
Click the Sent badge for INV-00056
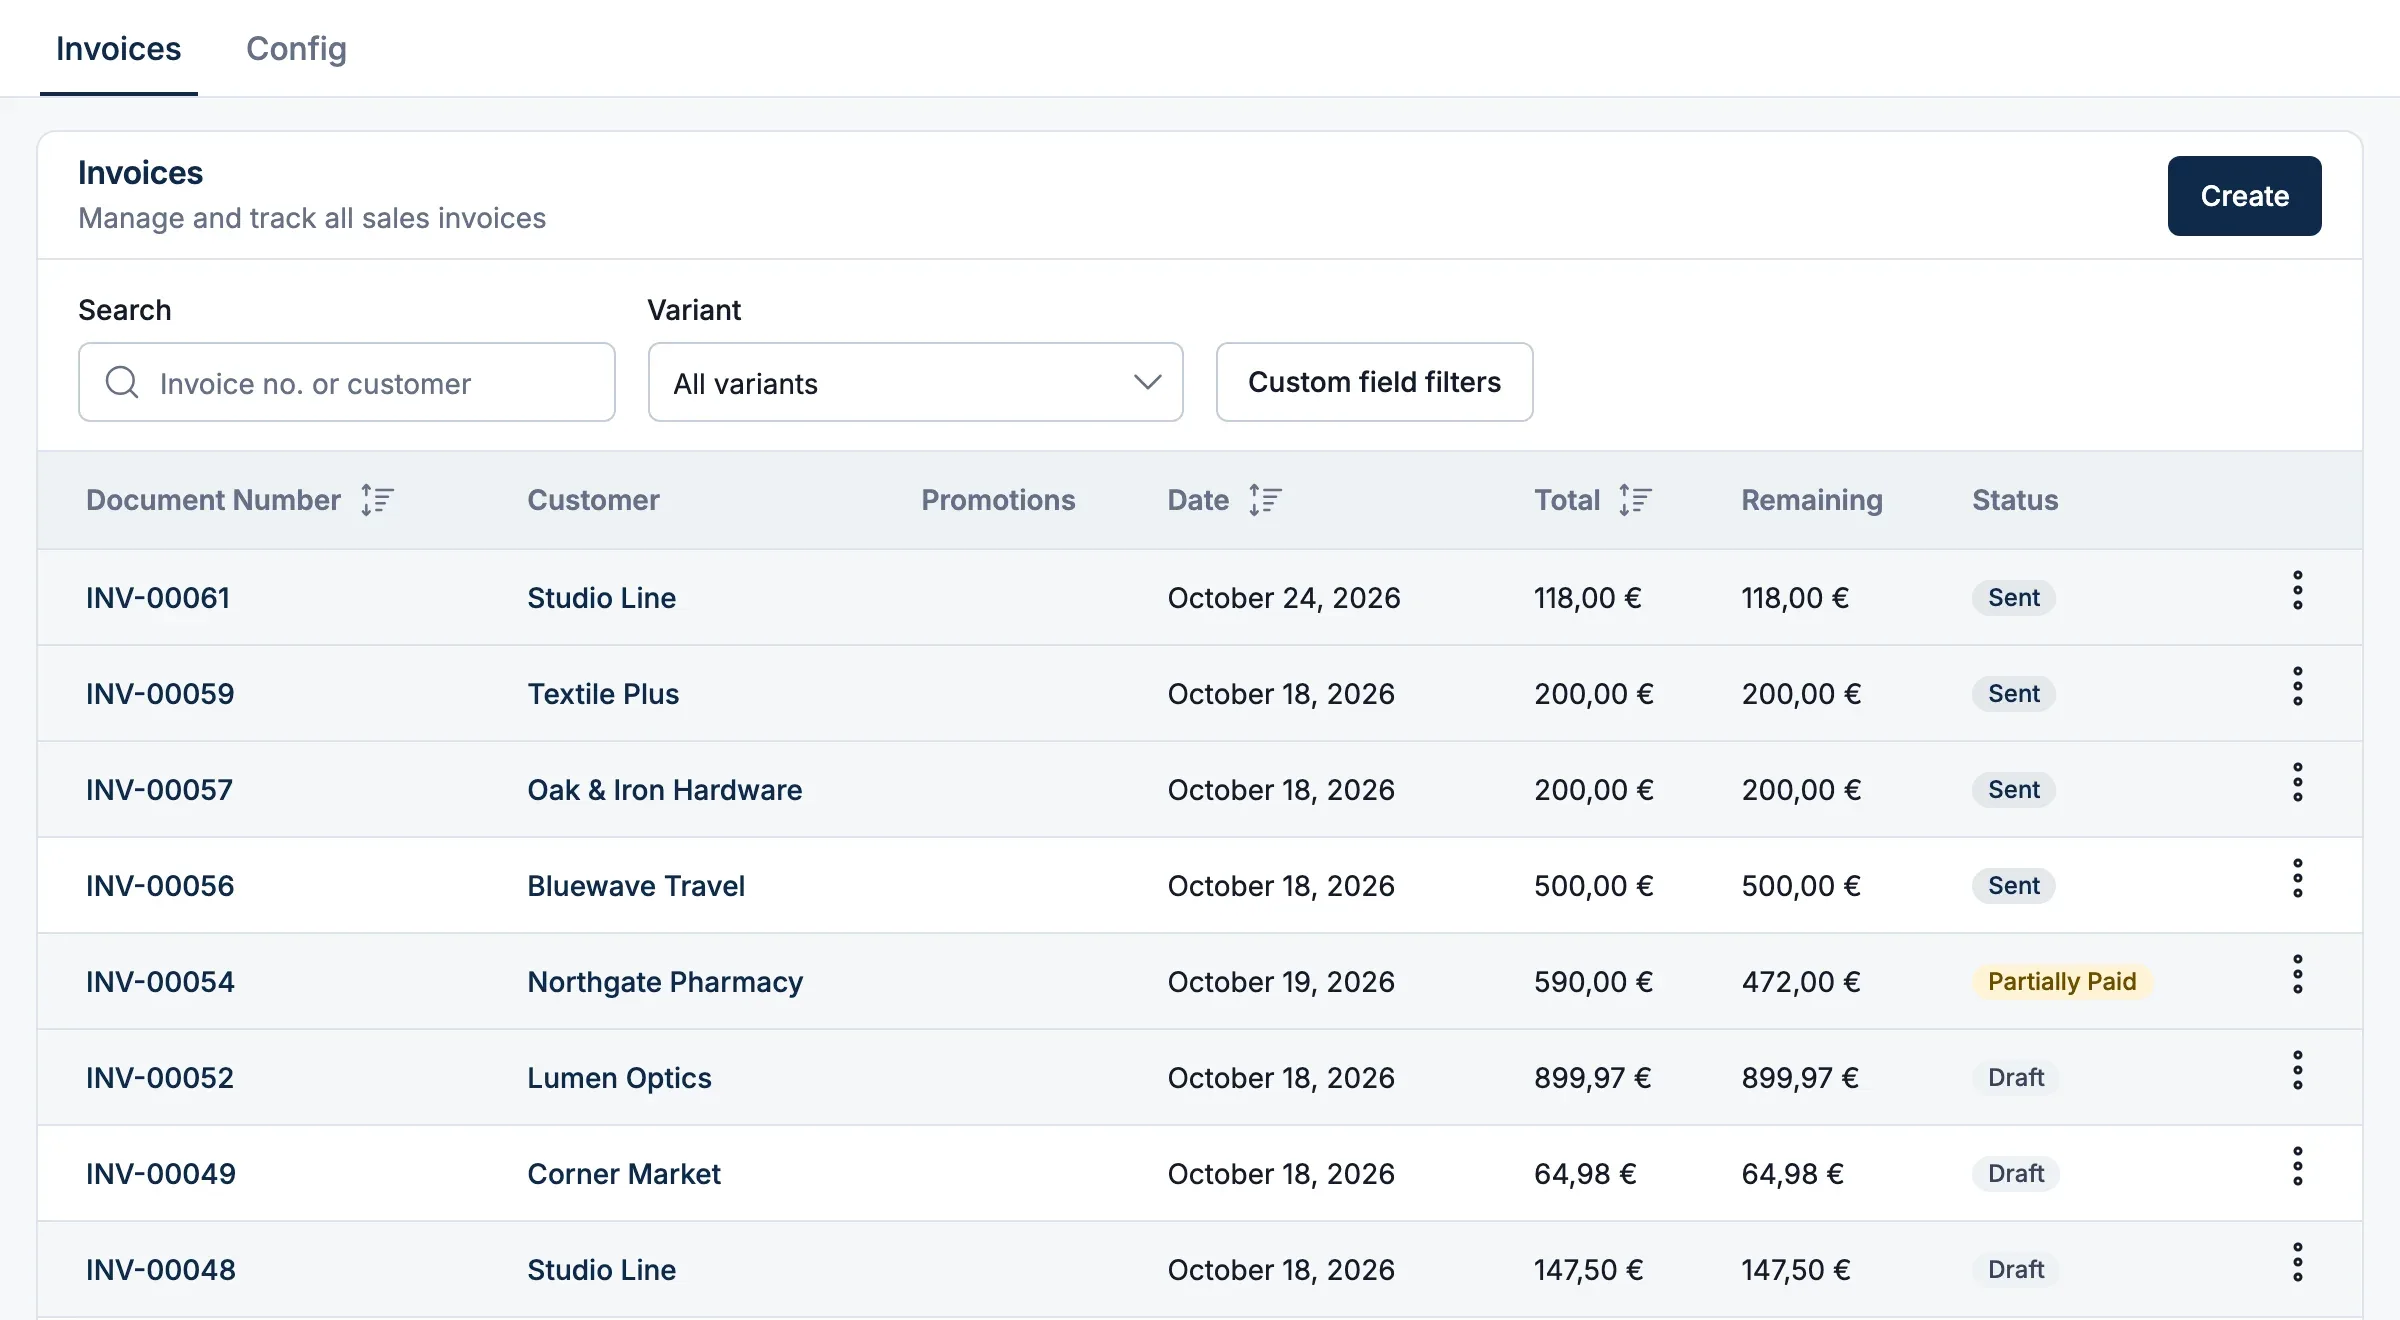point(2014,886)
